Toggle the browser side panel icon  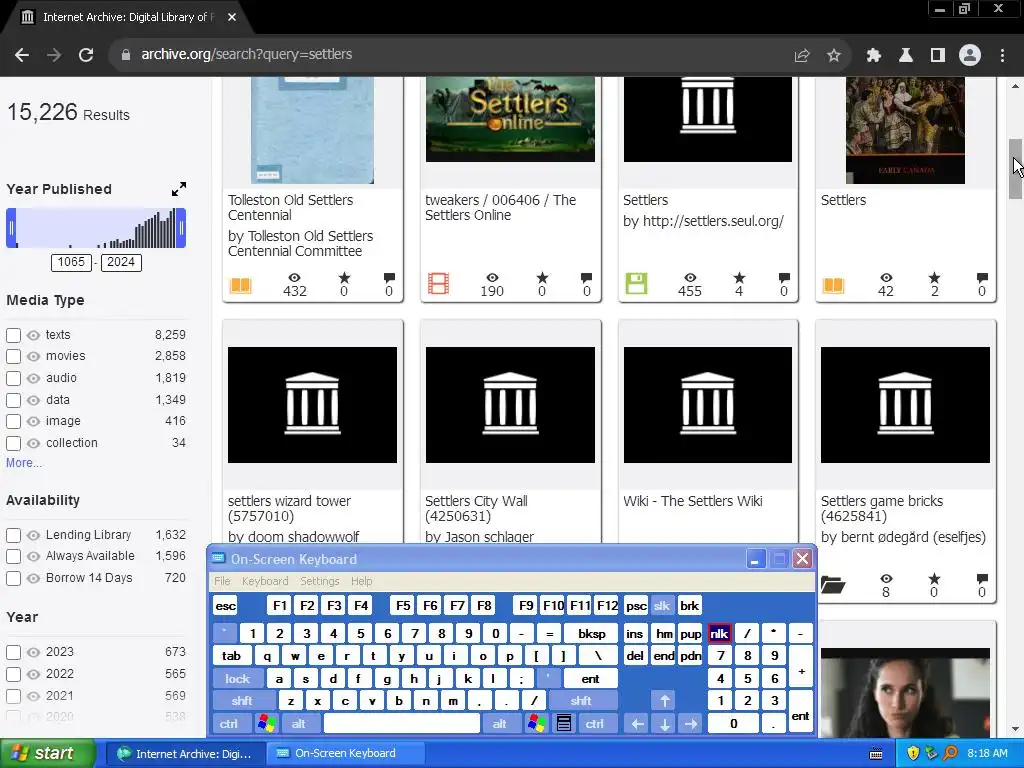(938, 56)
